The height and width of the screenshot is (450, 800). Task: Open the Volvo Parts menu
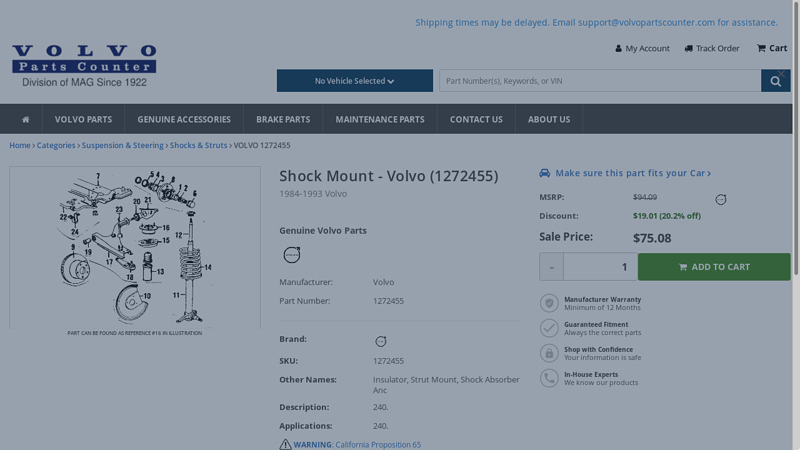click(x=83, y=119)
